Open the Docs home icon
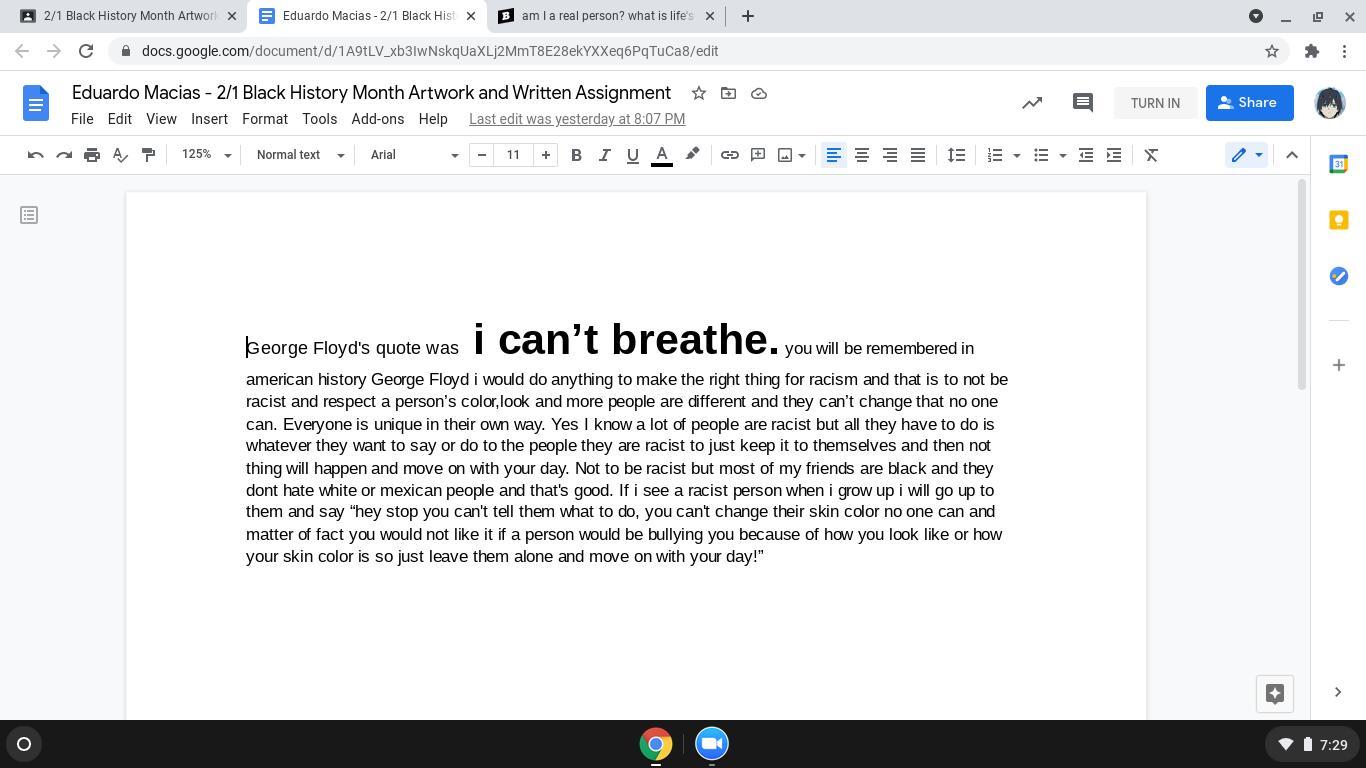This screenshot has height=768, width=1366. tap(36, 103)
